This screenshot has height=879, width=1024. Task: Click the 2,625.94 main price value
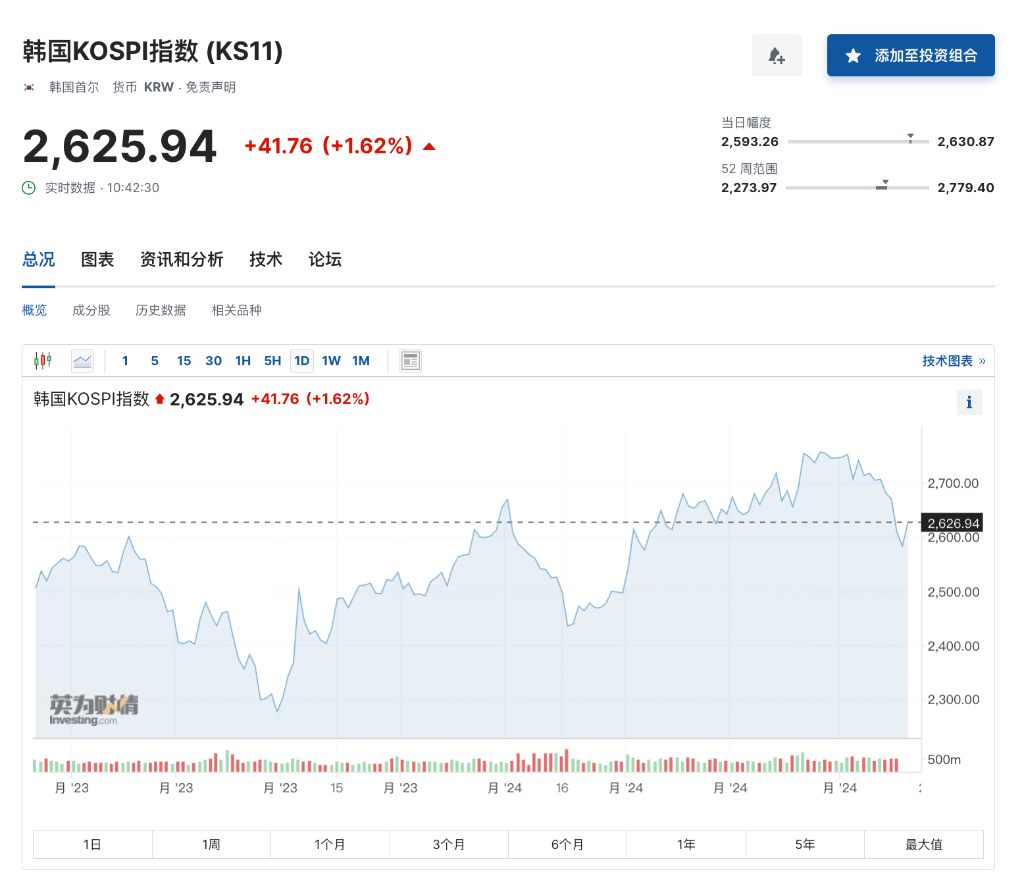120,146
